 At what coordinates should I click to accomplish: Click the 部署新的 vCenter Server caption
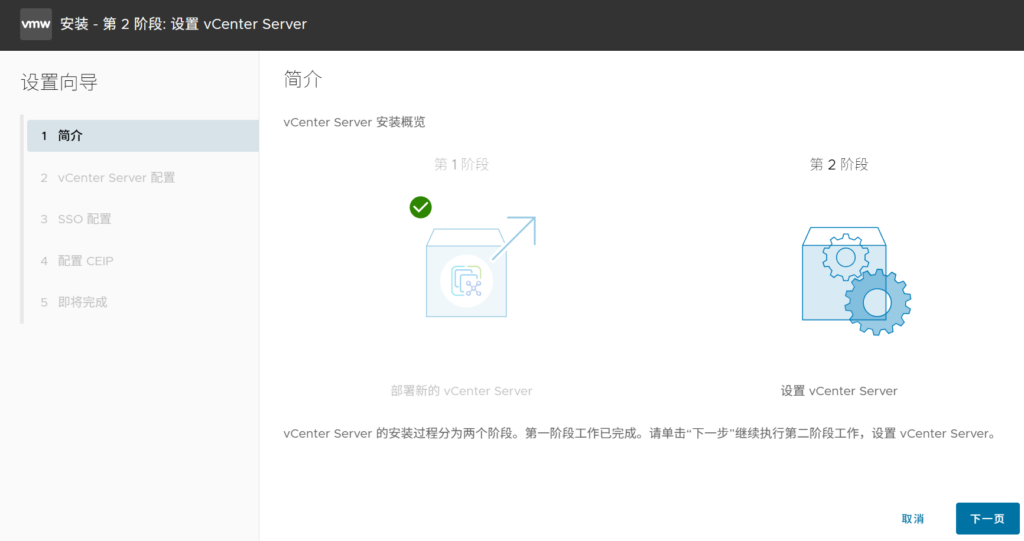coord(462,391)
